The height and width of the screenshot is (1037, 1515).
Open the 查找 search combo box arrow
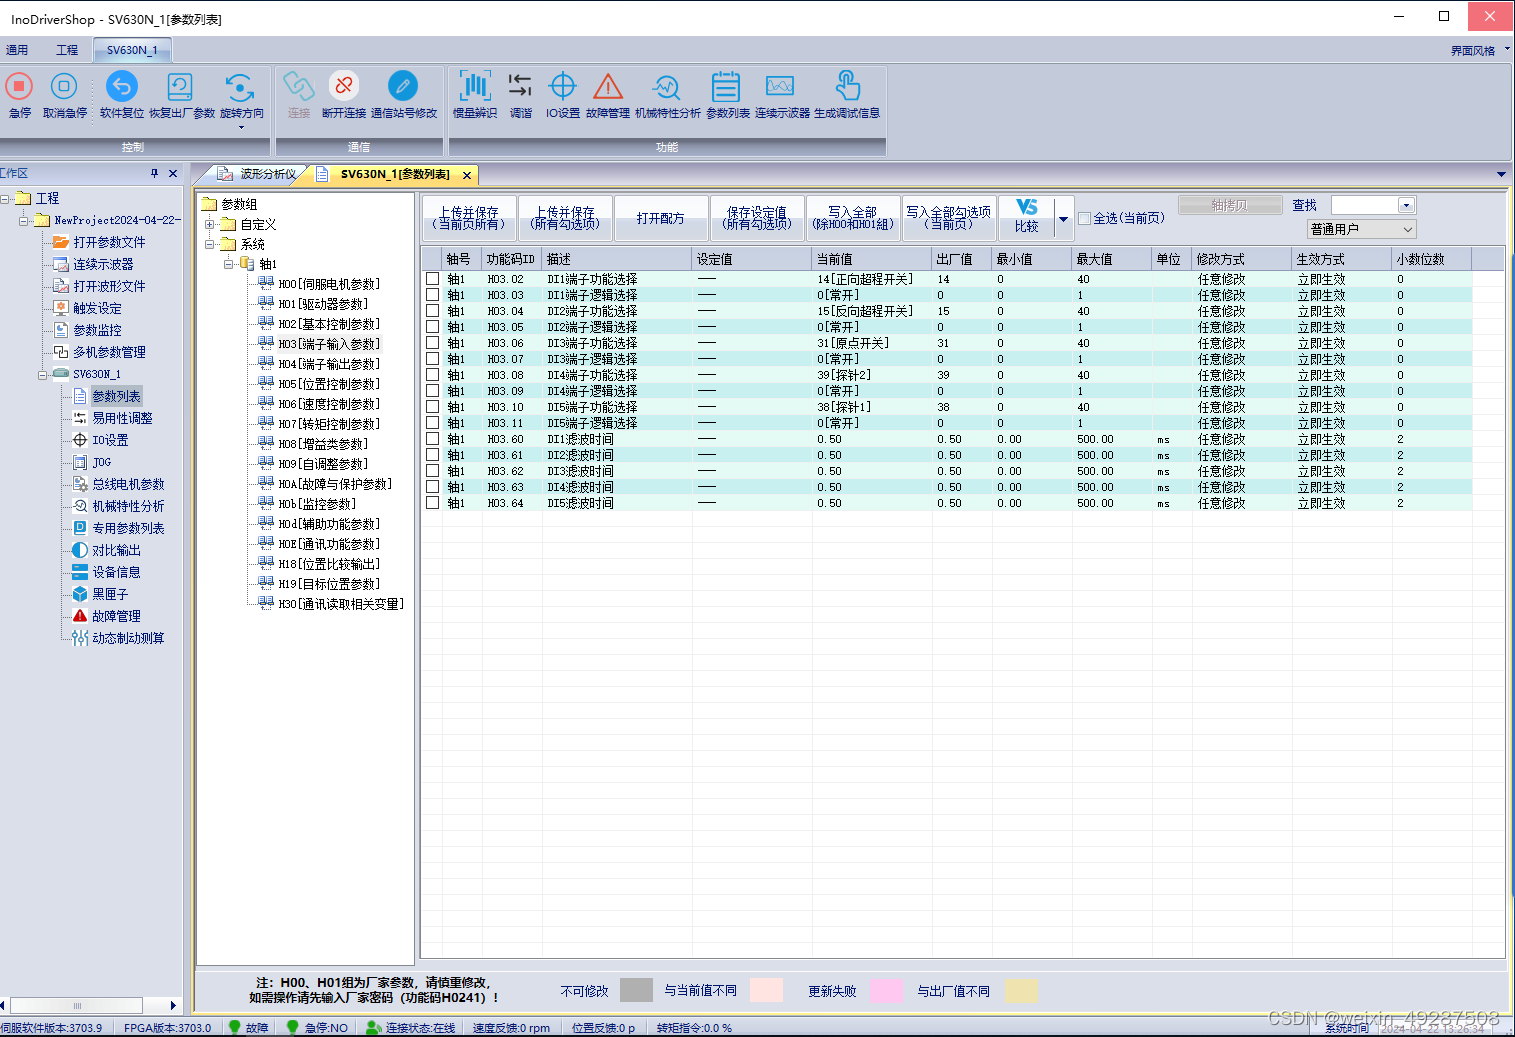tap(1406, 205)
